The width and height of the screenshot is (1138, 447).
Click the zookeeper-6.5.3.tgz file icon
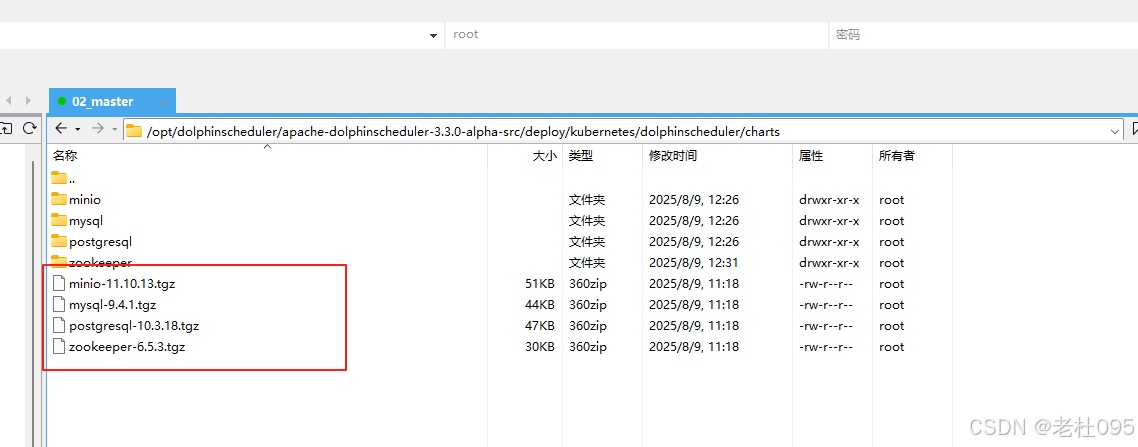(x=59, y=347)
